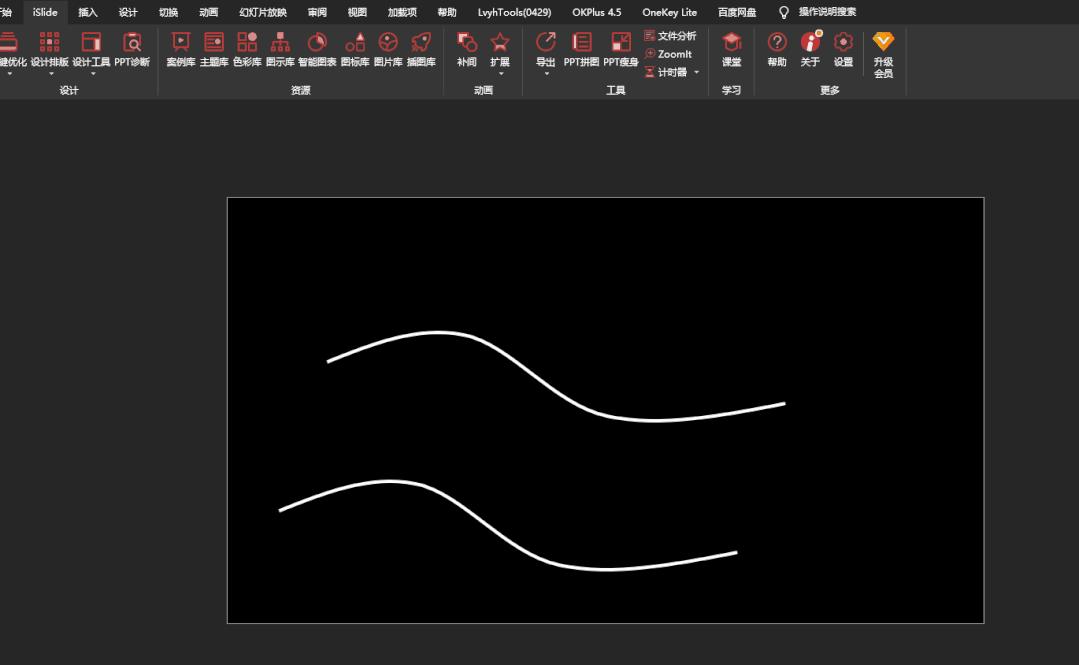Open the 图示库 diagram library
Viewport: 1079px width, 665px height.
tap(280, 49)
